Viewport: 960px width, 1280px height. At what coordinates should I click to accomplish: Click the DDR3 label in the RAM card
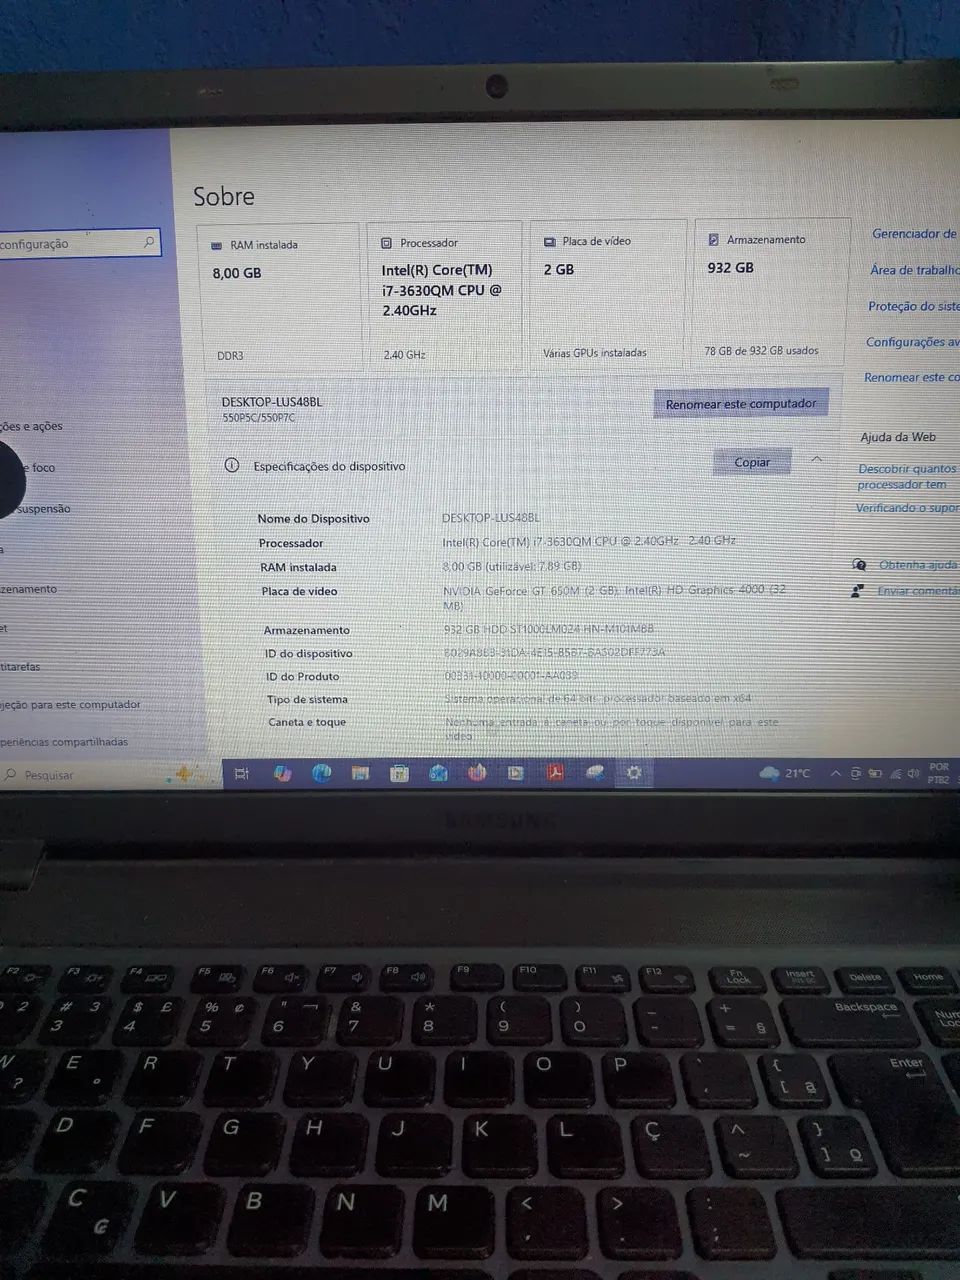click(x=230, y=356)
